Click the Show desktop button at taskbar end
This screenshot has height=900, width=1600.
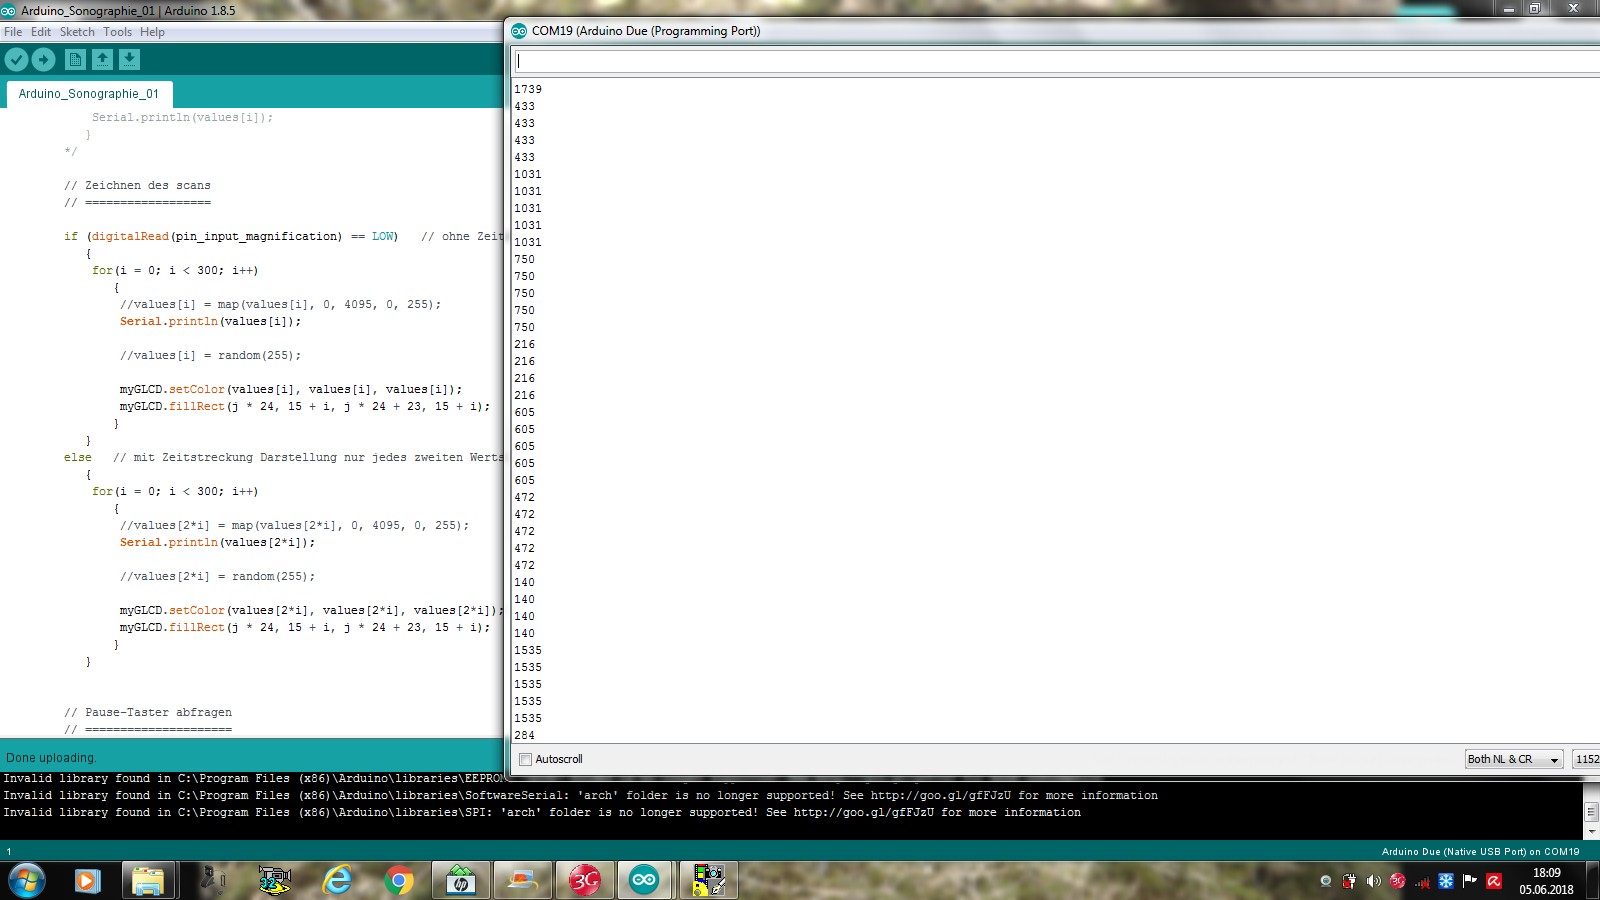[1593, 881]
